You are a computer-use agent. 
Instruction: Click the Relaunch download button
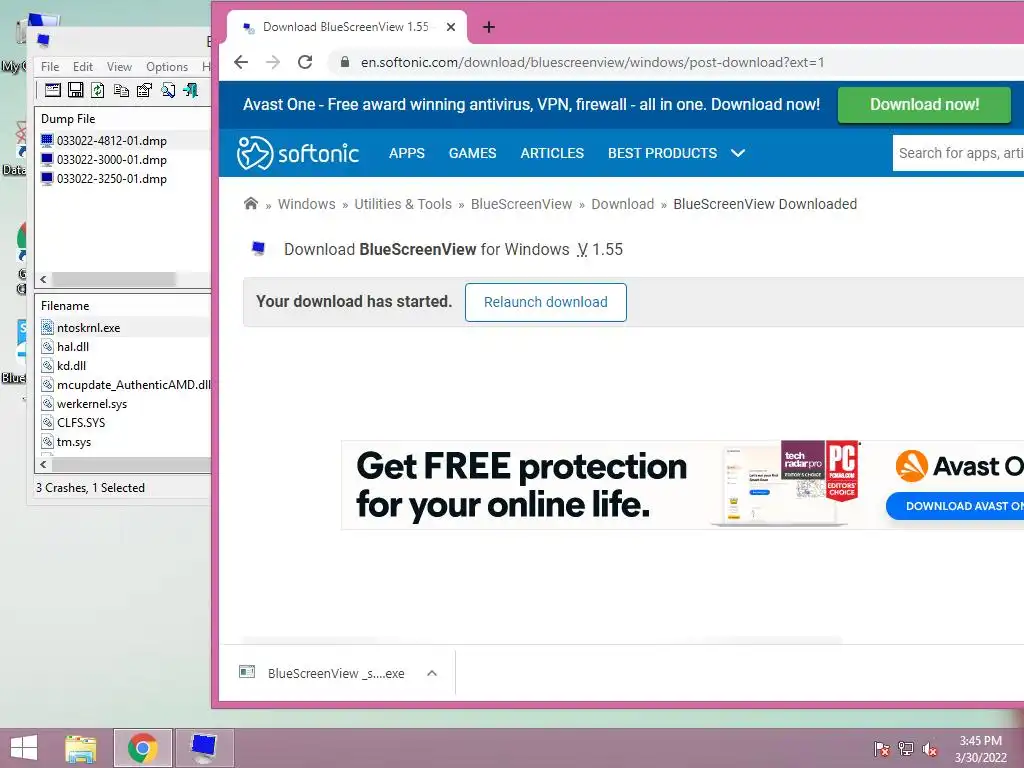pyautogui.click(x=546, y=302)
